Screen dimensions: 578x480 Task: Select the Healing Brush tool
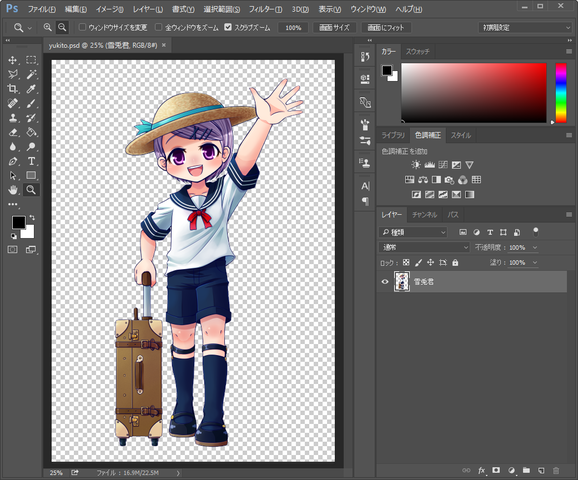[13, 104]
